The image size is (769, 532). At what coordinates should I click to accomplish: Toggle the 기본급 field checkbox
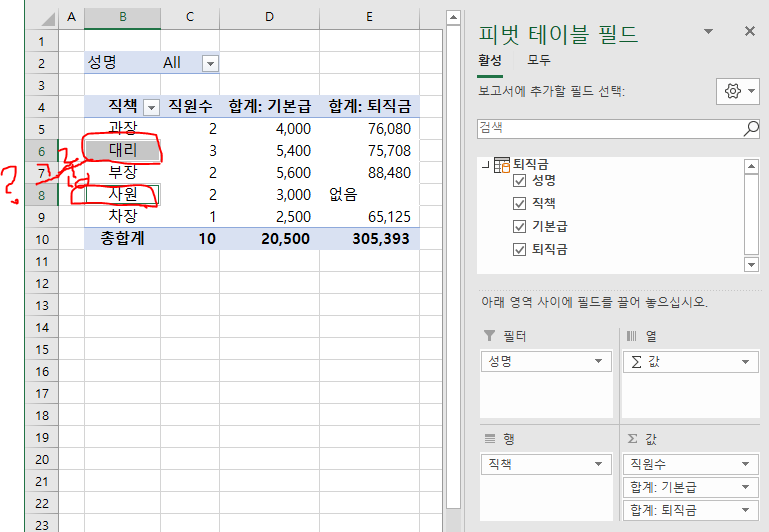tap(519, 226)
